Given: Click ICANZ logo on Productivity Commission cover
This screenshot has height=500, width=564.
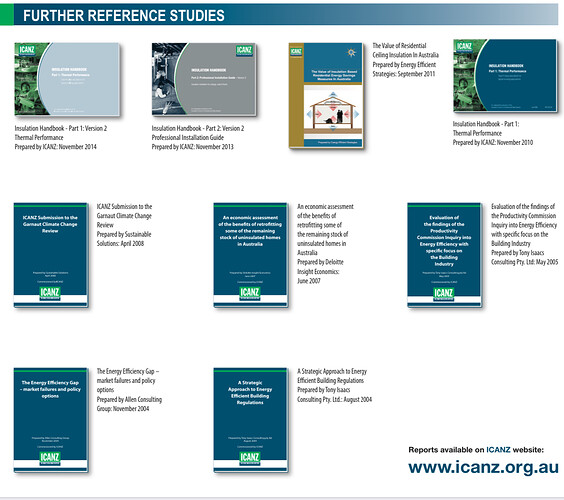Looking at the screenshot, I should 444,293.
